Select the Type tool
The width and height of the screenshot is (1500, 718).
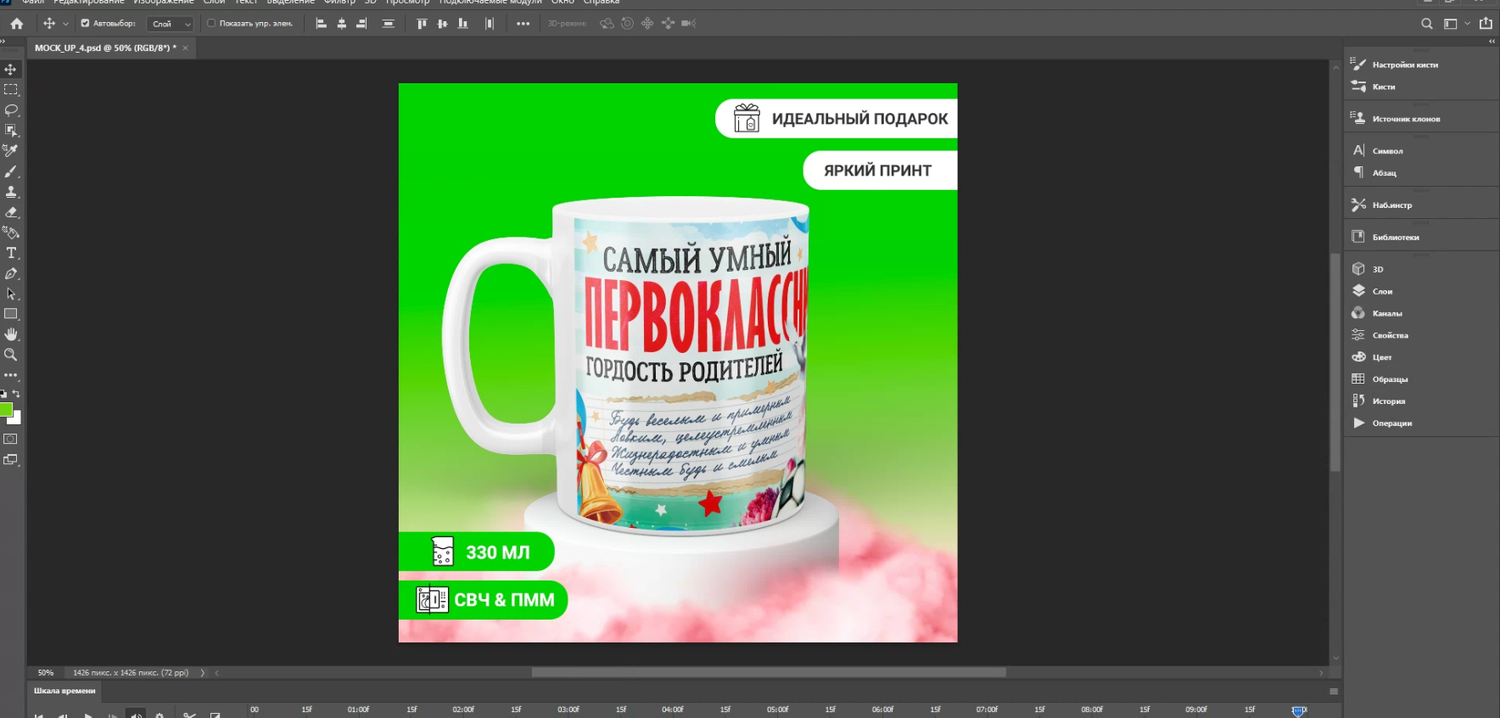pos(11,253)
